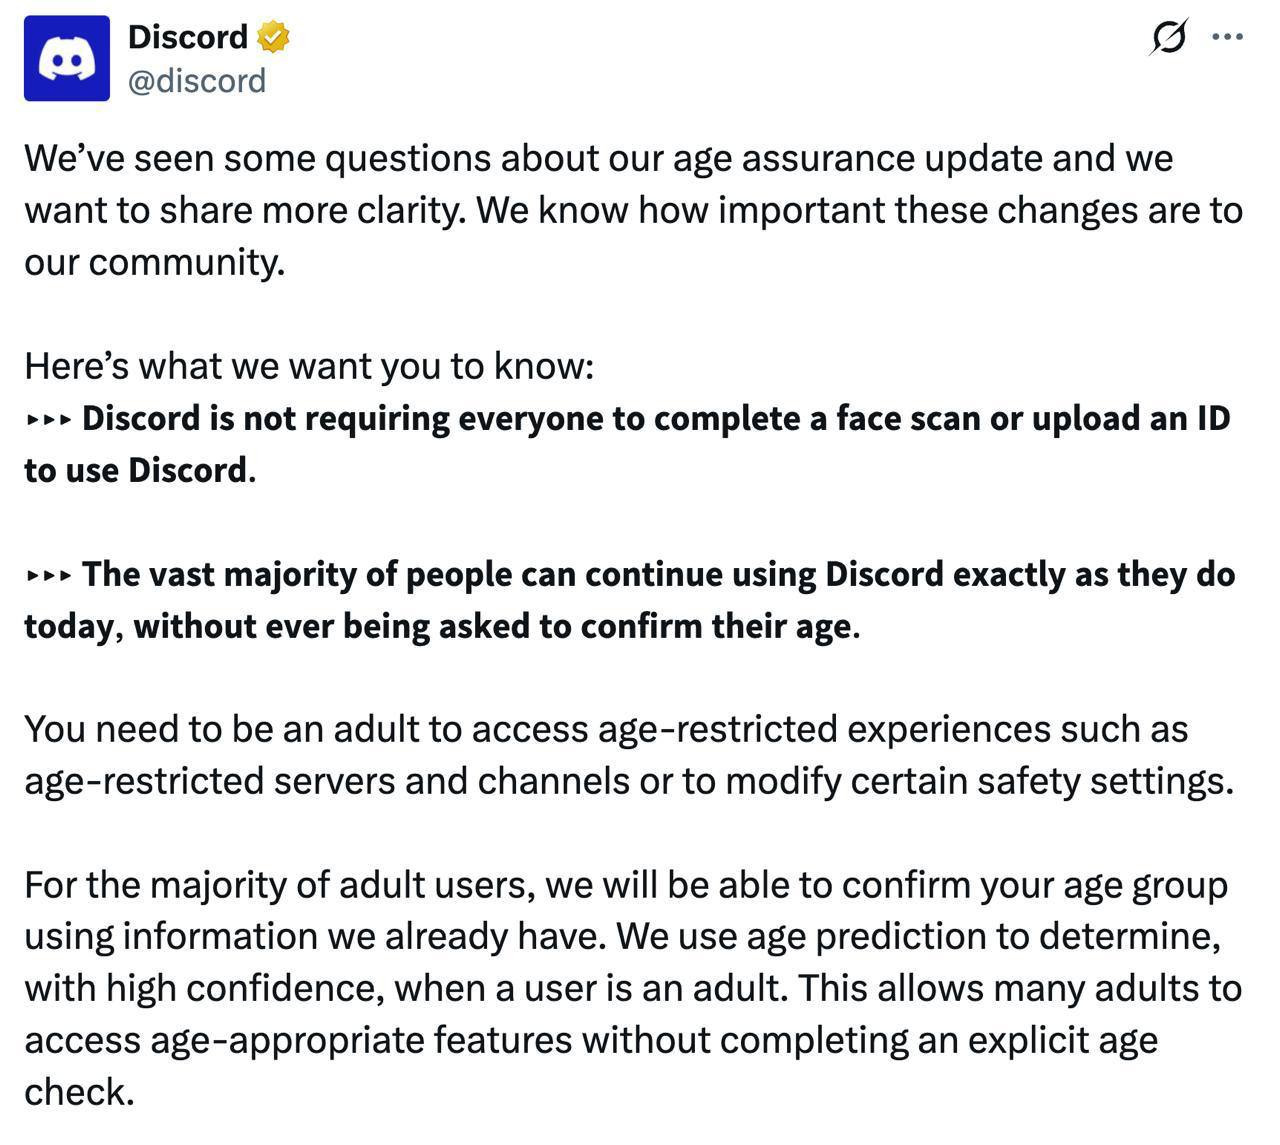Click the Discord profile avatar
The image size is (1280, 1145).
67,58
